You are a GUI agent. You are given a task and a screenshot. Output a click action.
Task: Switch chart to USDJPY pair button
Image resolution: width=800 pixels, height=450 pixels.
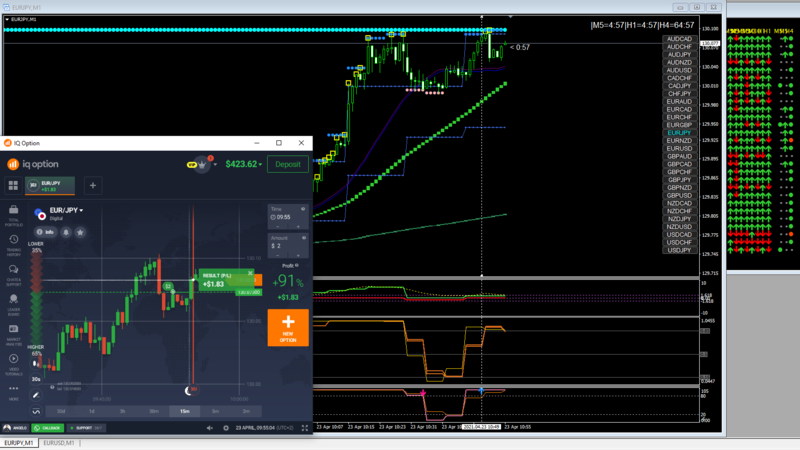[679, 250]
